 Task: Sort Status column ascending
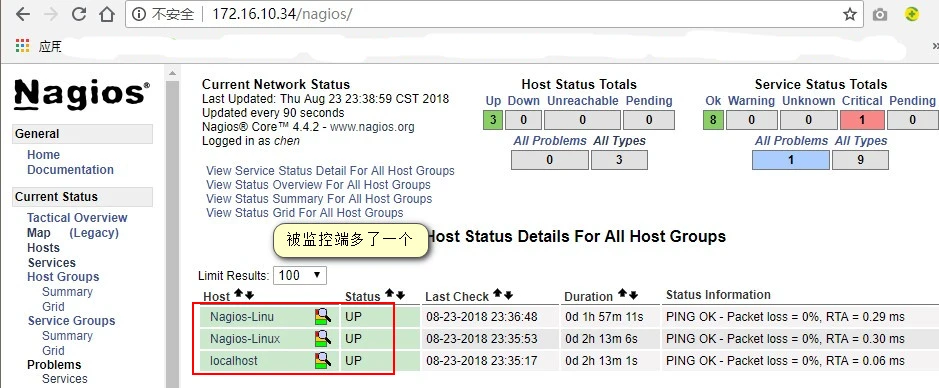click(x=389, y=294)
